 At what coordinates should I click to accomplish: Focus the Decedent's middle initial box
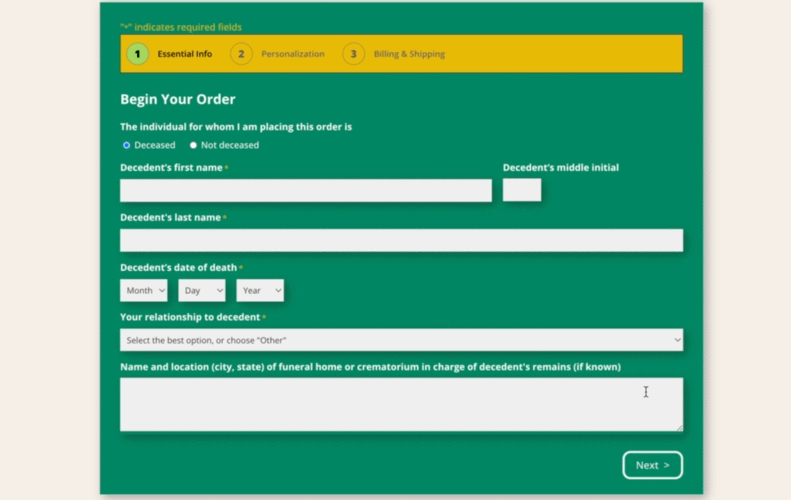coord(522,190)
